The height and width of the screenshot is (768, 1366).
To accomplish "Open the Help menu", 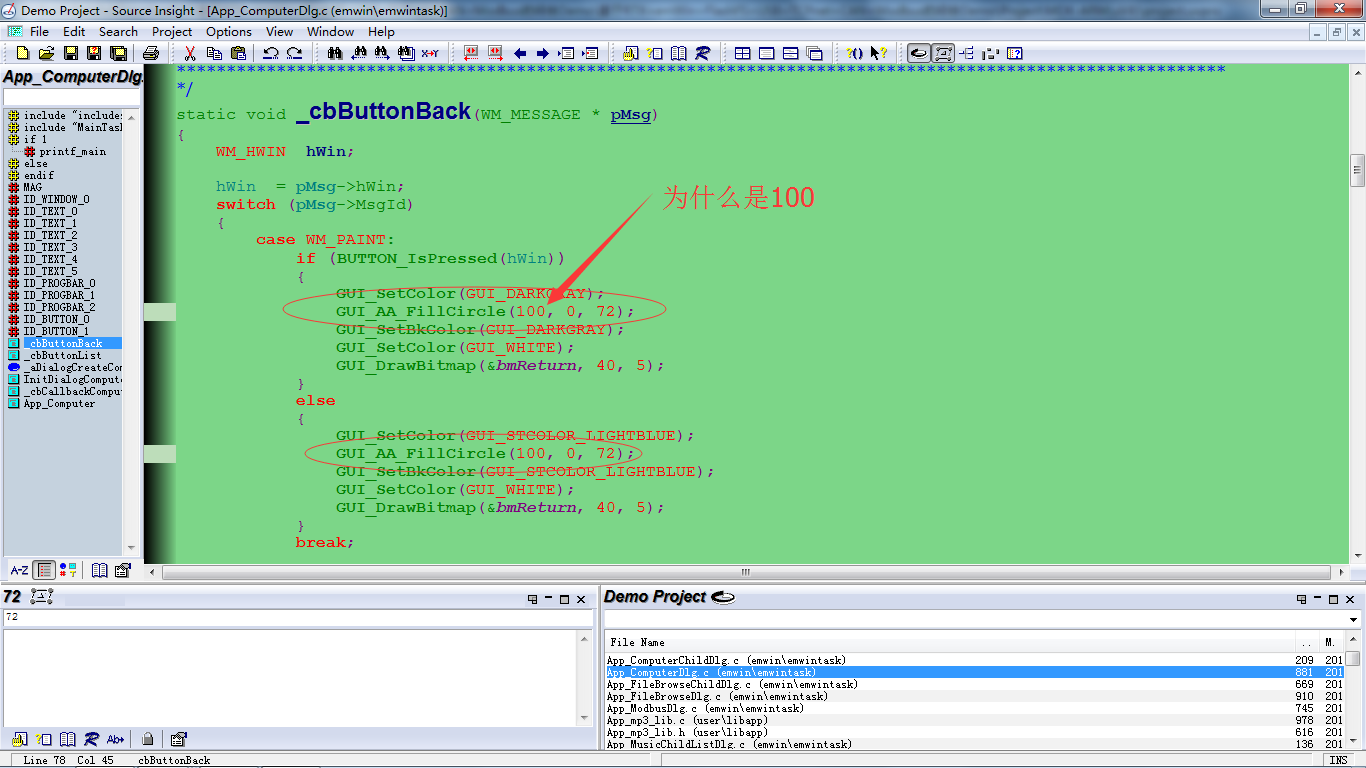I will 381,31.
